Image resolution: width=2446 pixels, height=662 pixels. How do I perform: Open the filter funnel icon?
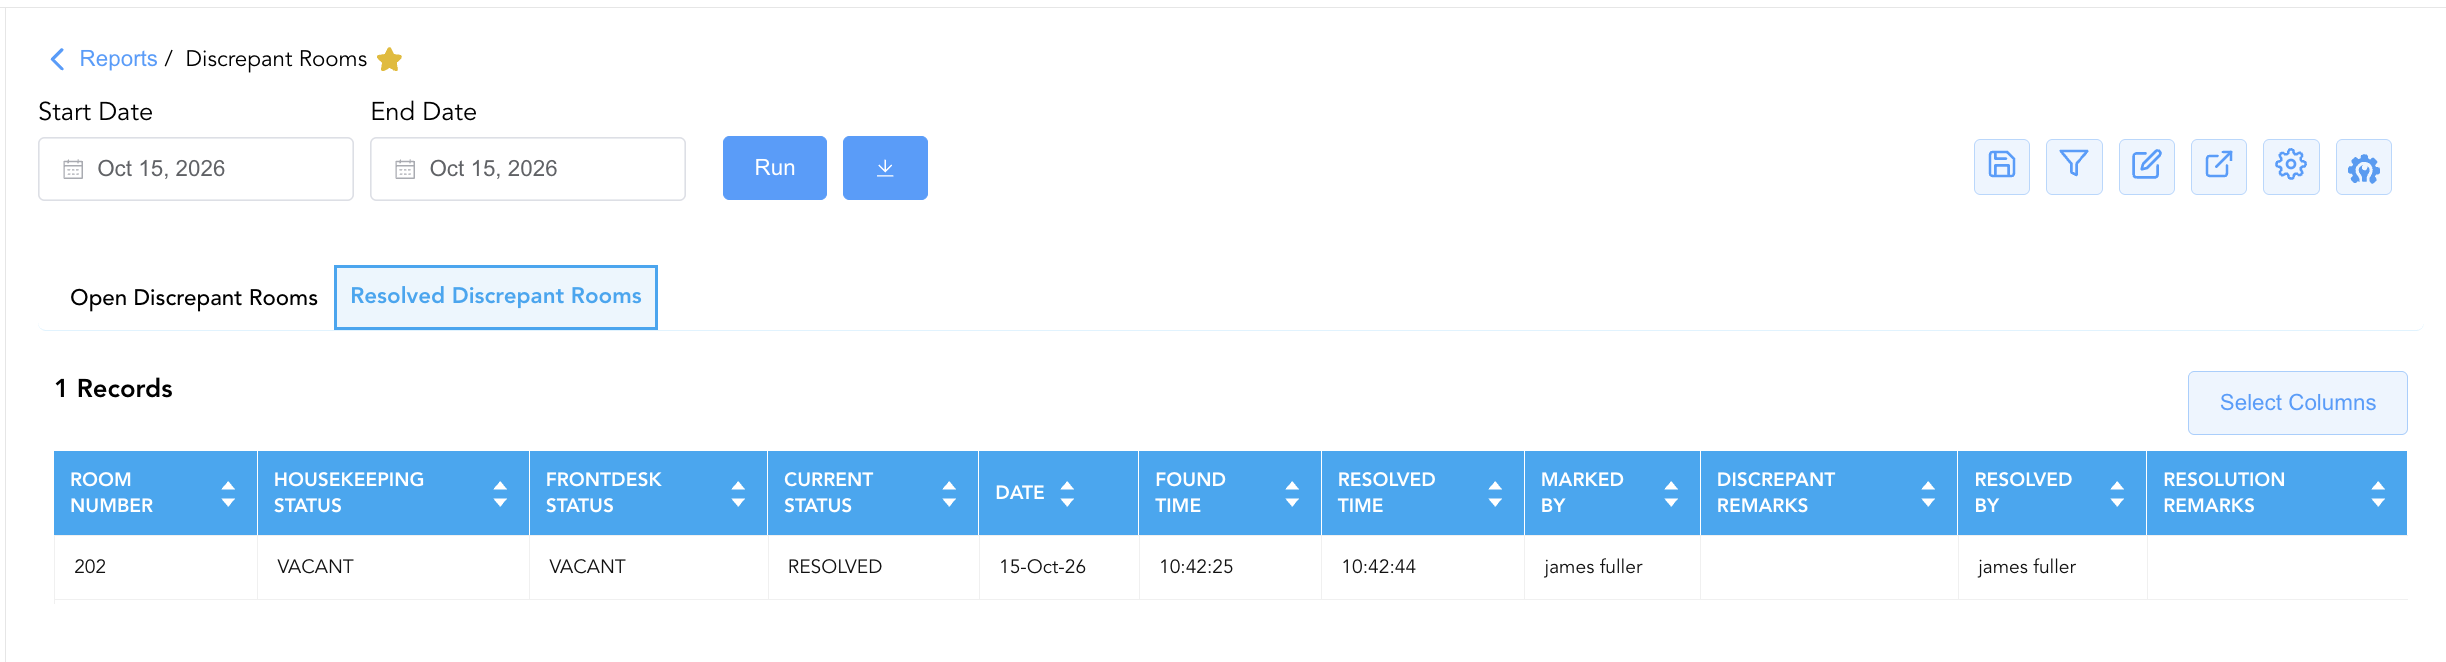(x=2074, y=166)
